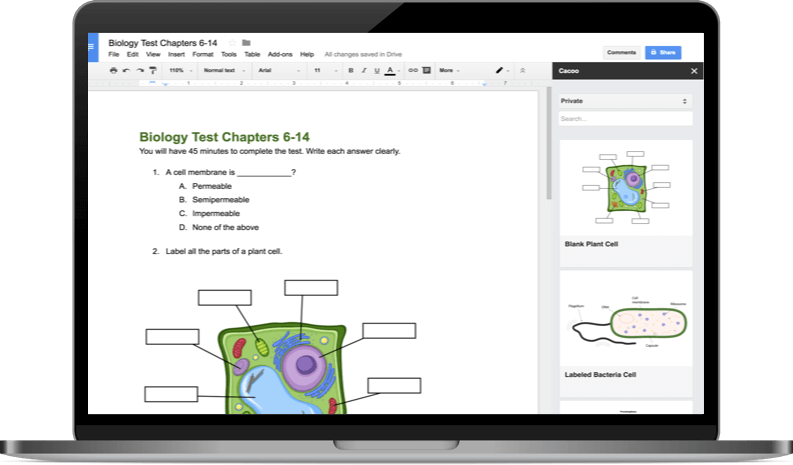Click the folder icon beside the title
The height and width of the screenshot is (465, 793).
[246, 43]
